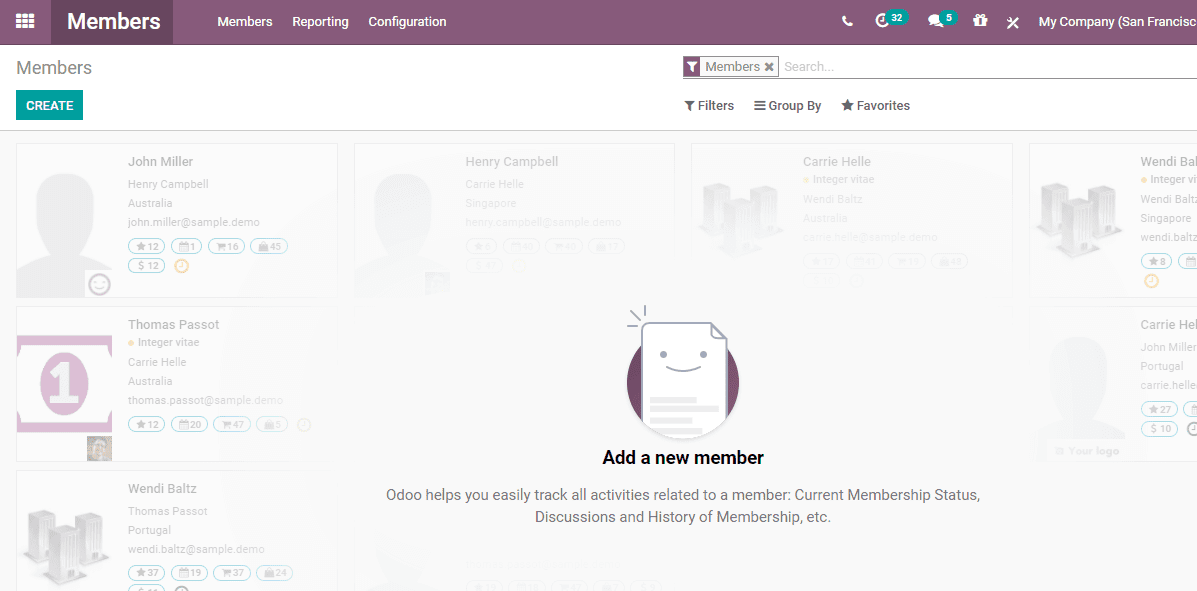Viewport: 1197px width, 591px height.
Task: Focus the Search input field
Action: pos(989,67)
